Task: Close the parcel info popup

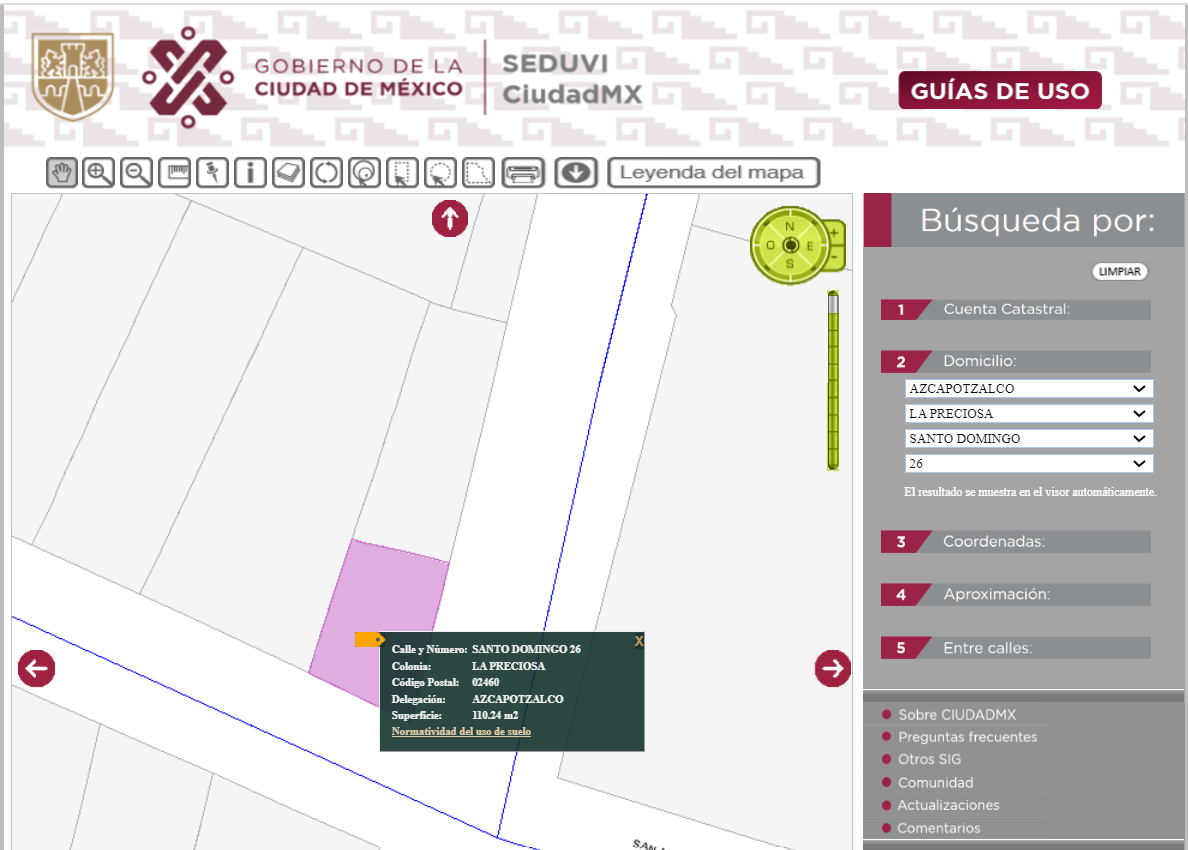Action: 639,642
